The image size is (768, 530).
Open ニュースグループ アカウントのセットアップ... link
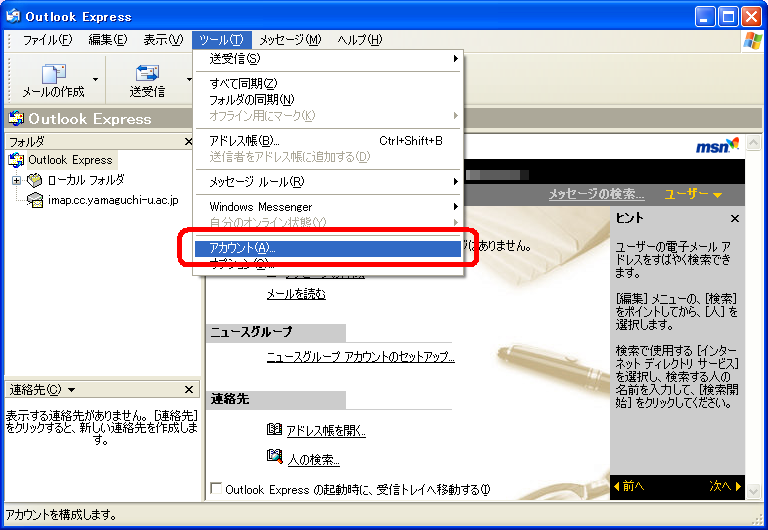360,357
